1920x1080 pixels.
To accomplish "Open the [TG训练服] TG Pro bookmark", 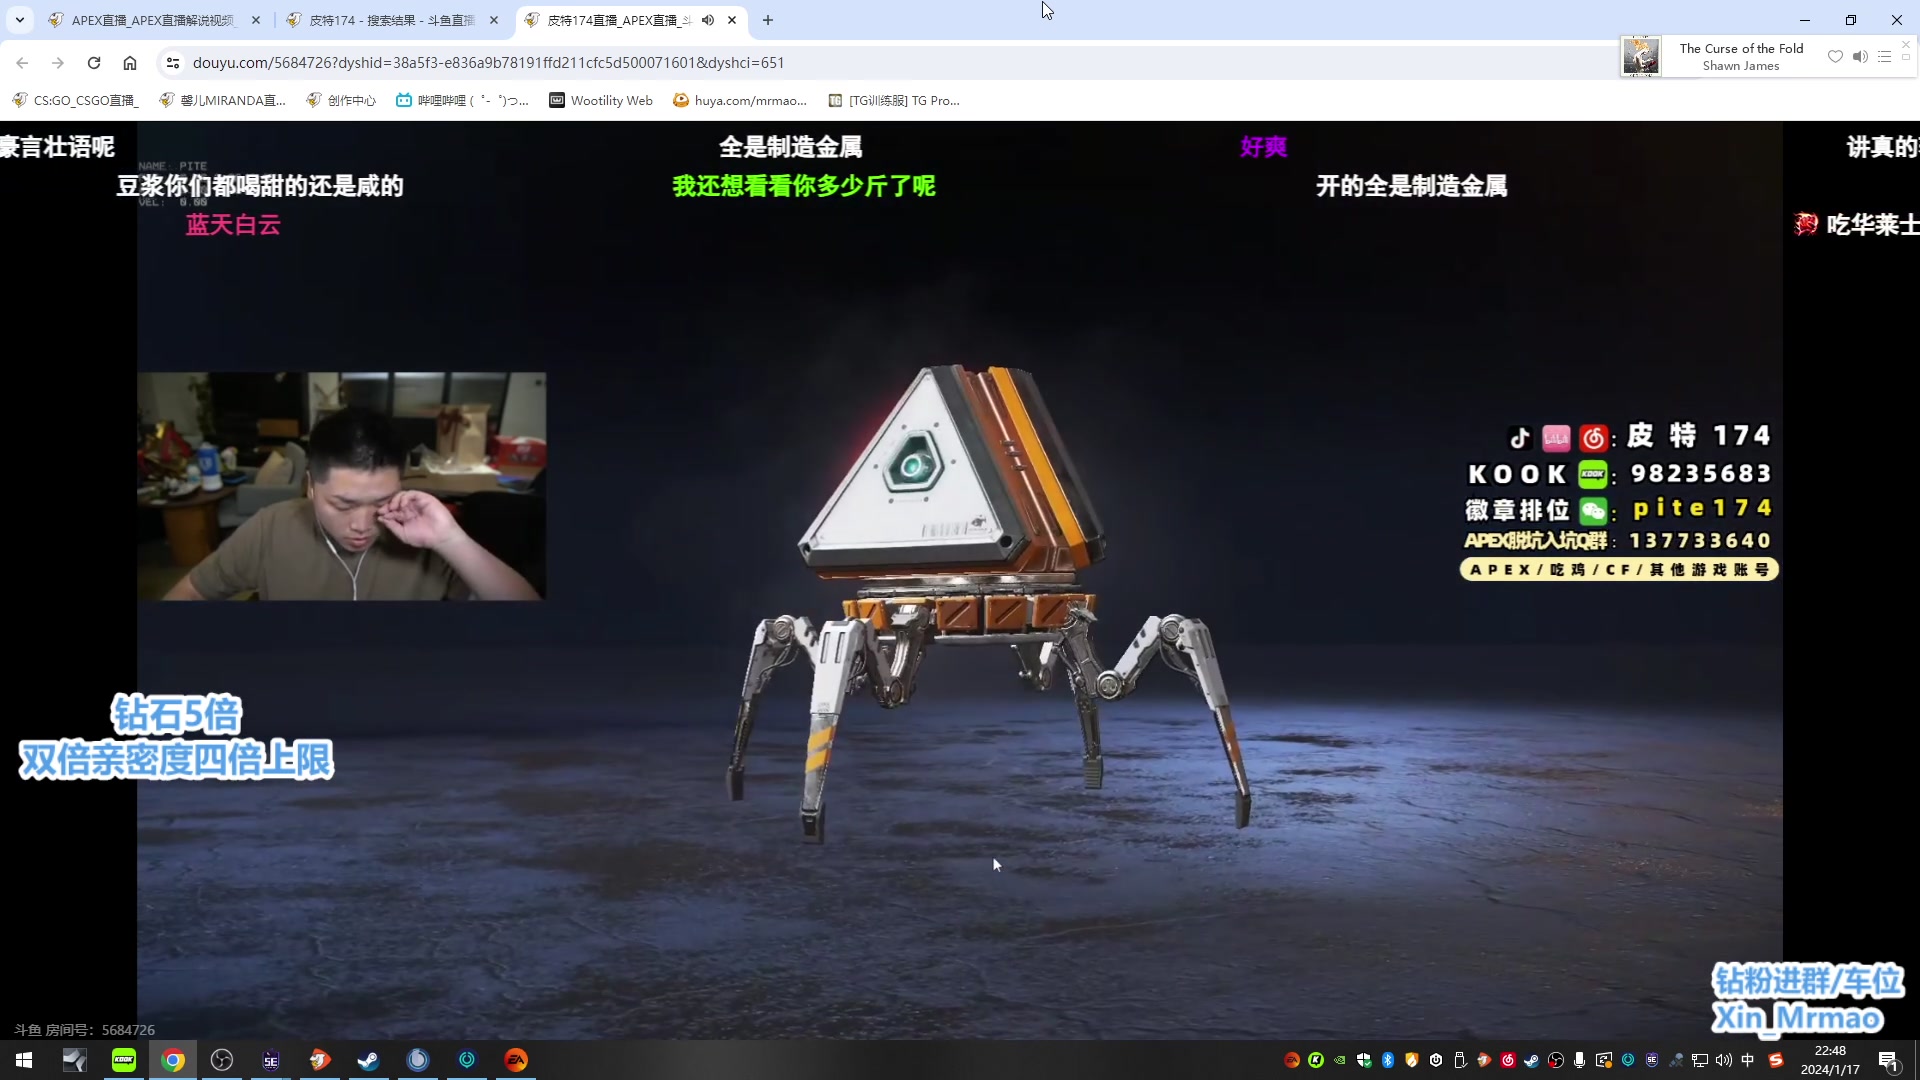I will pos(894,100).
